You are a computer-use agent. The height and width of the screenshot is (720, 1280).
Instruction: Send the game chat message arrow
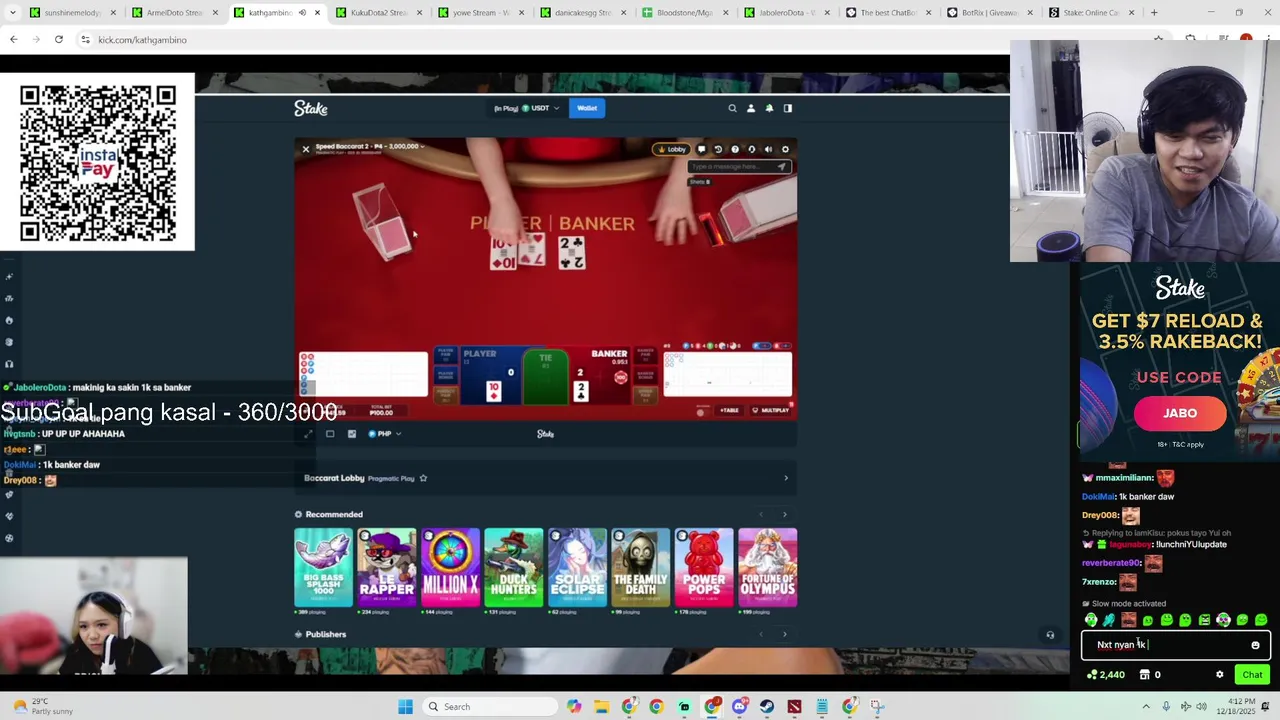[x=782, y=167]
